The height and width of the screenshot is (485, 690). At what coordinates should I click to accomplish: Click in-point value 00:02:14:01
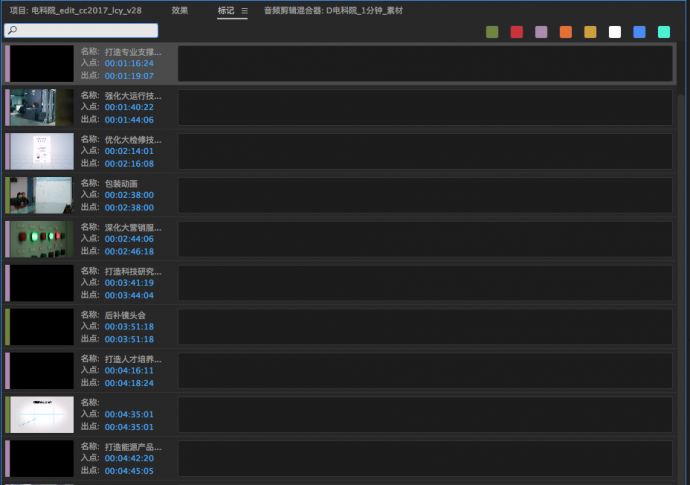tap(129, 151)
